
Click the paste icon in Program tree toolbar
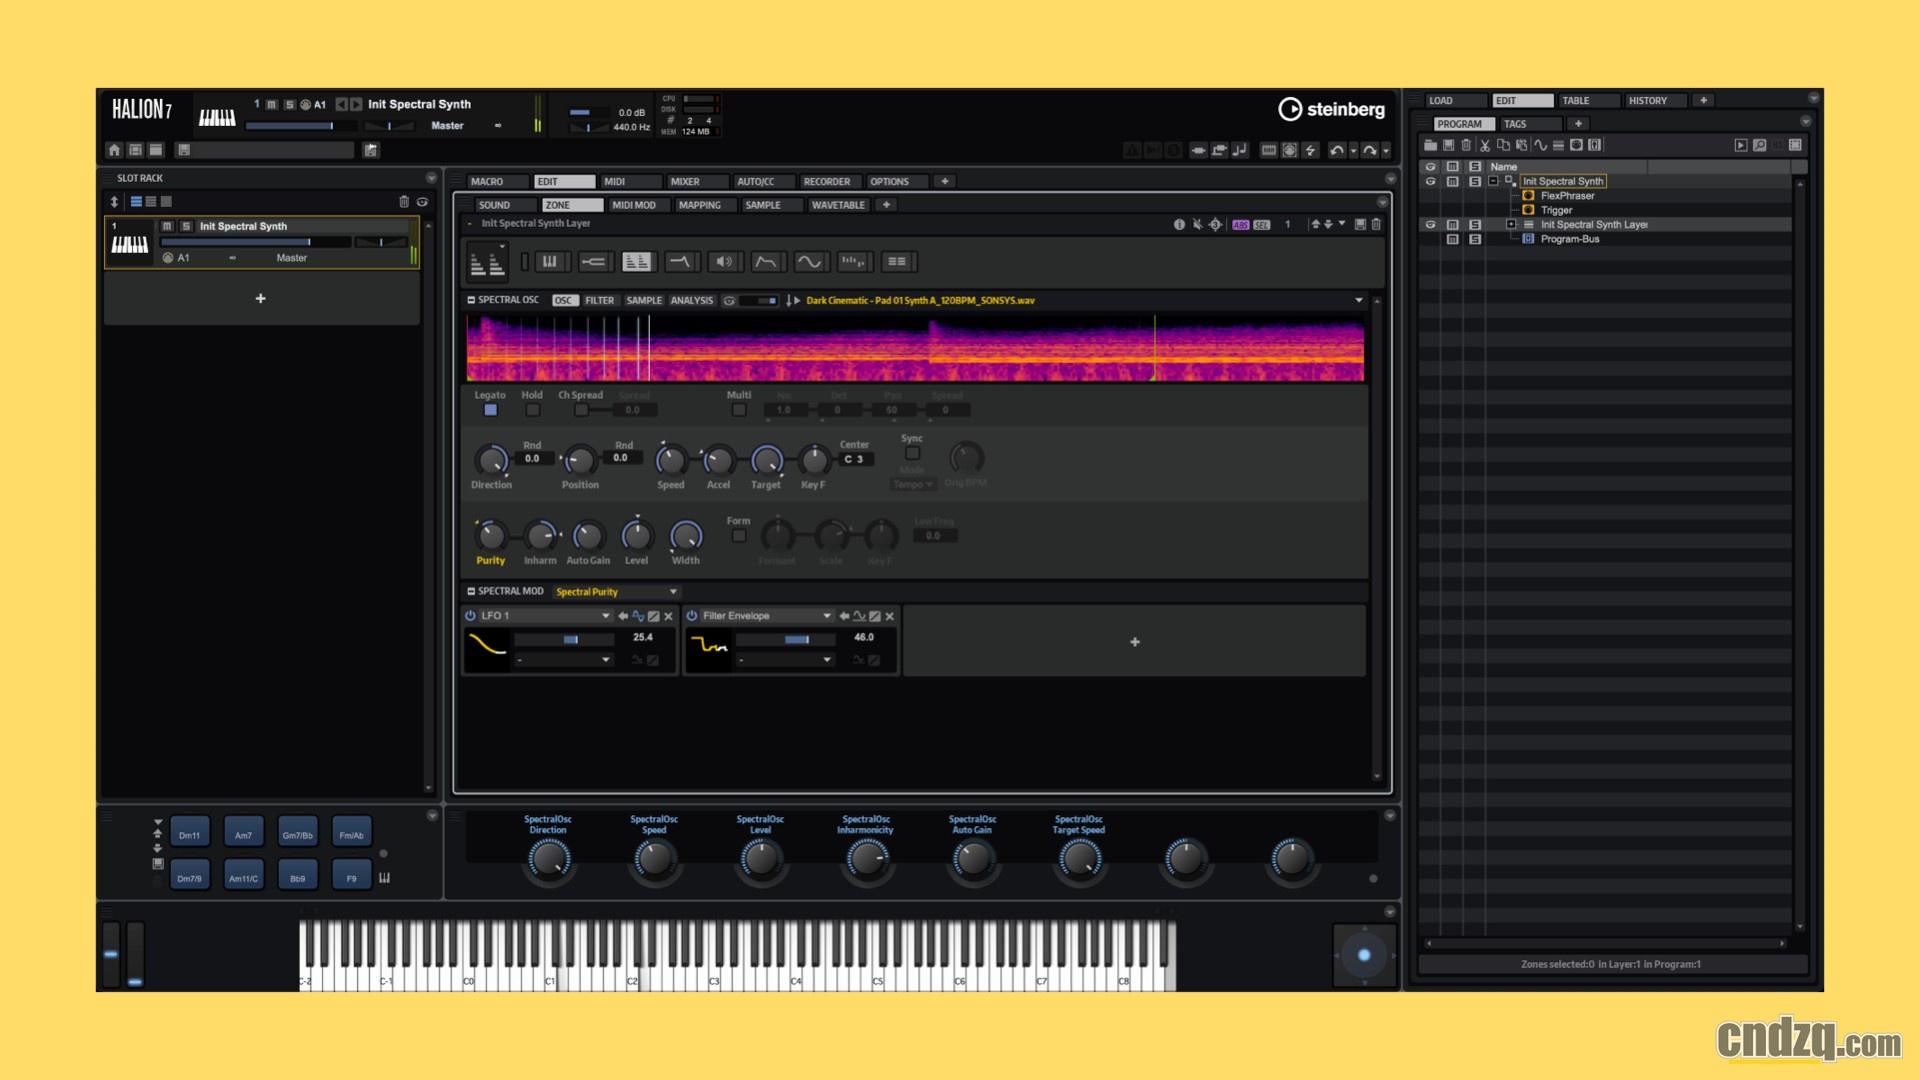[x=1521, y=145]
